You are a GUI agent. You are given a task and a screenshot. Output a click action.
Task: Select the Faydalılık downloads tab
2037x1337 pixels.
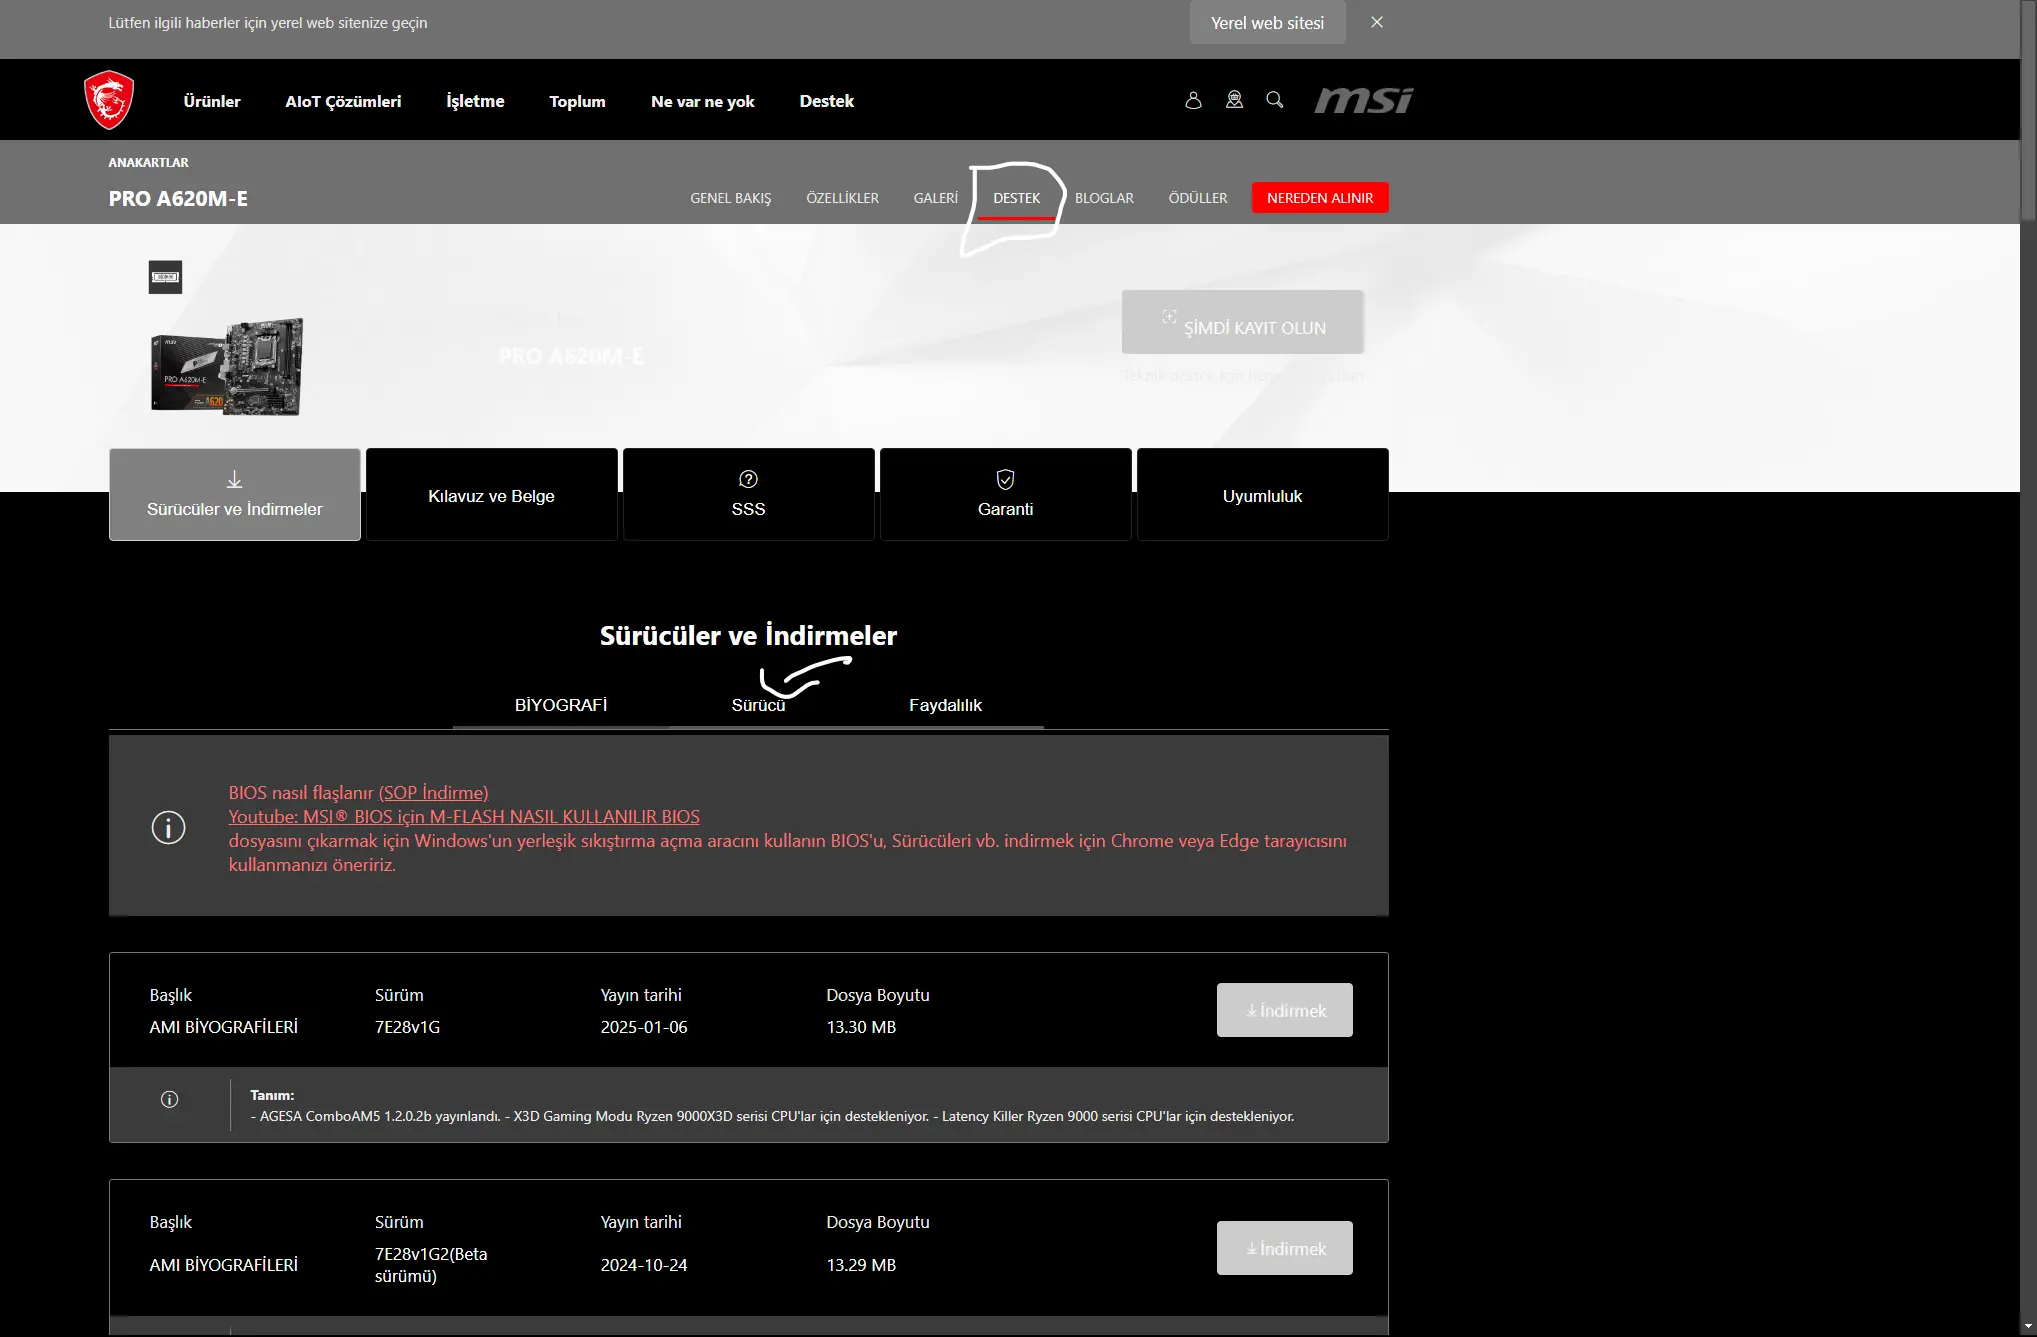(945, 705)
